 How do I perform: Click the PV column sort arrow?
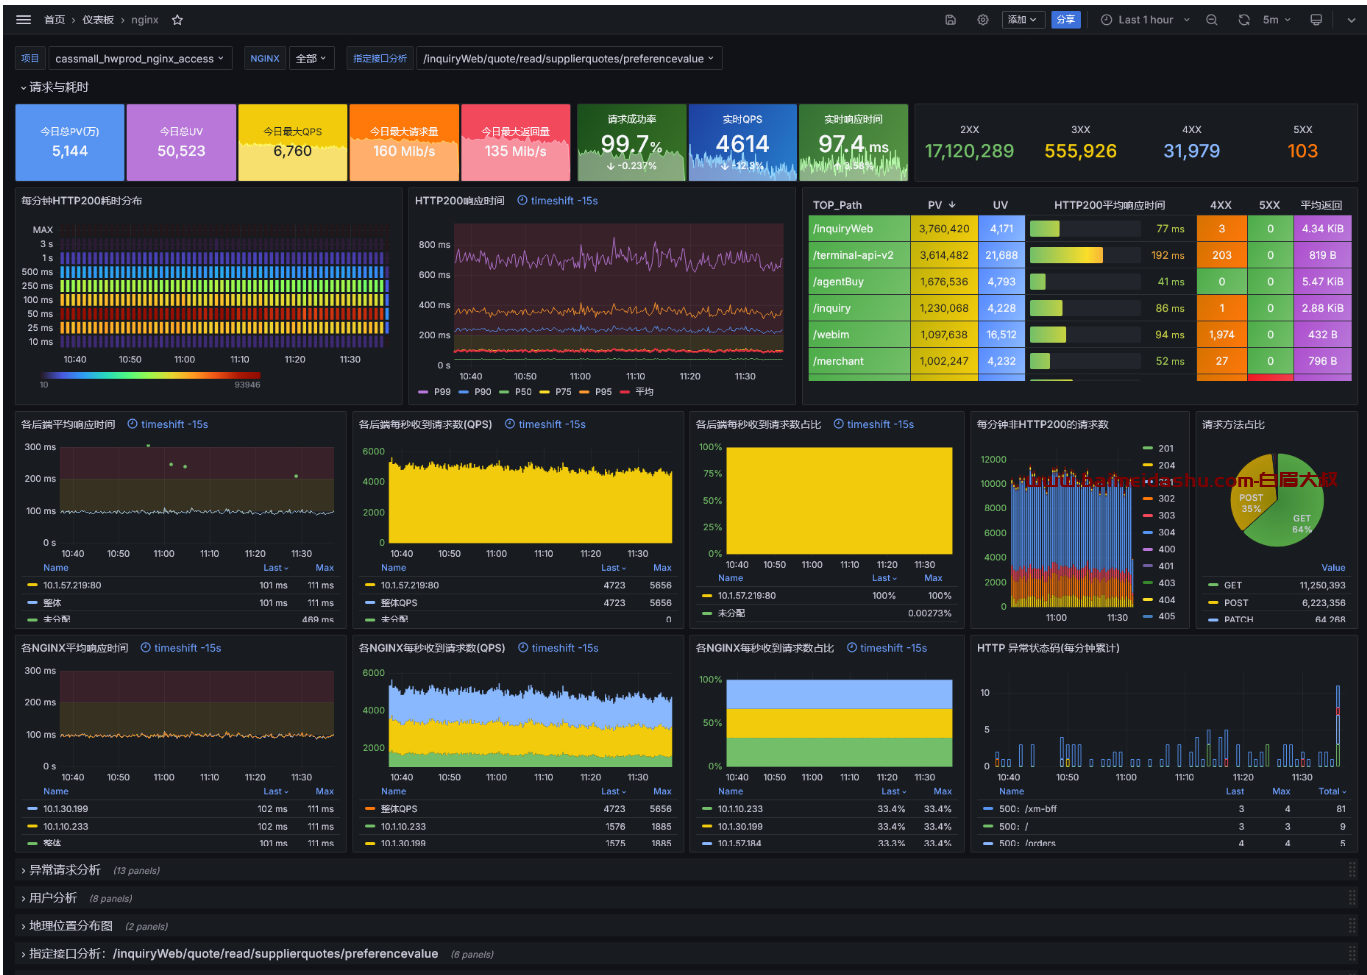(x=952, y=205)
